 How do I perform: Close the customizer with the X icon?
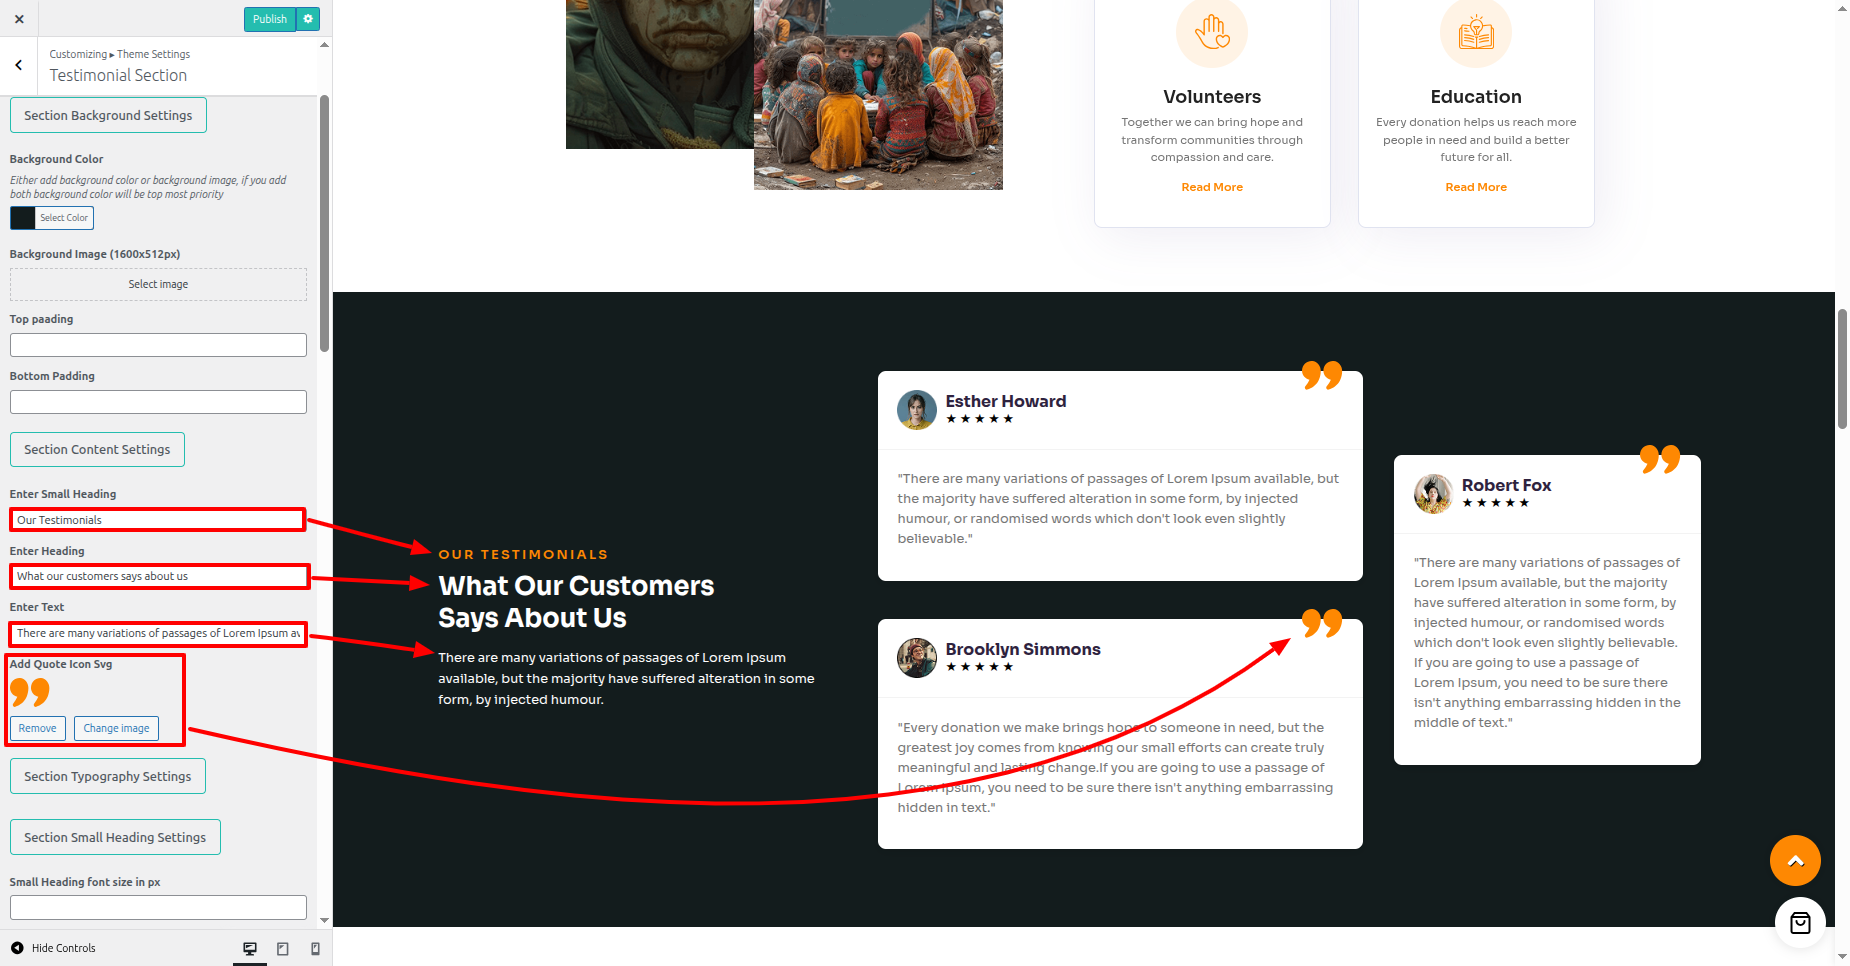tap(19, 19)
